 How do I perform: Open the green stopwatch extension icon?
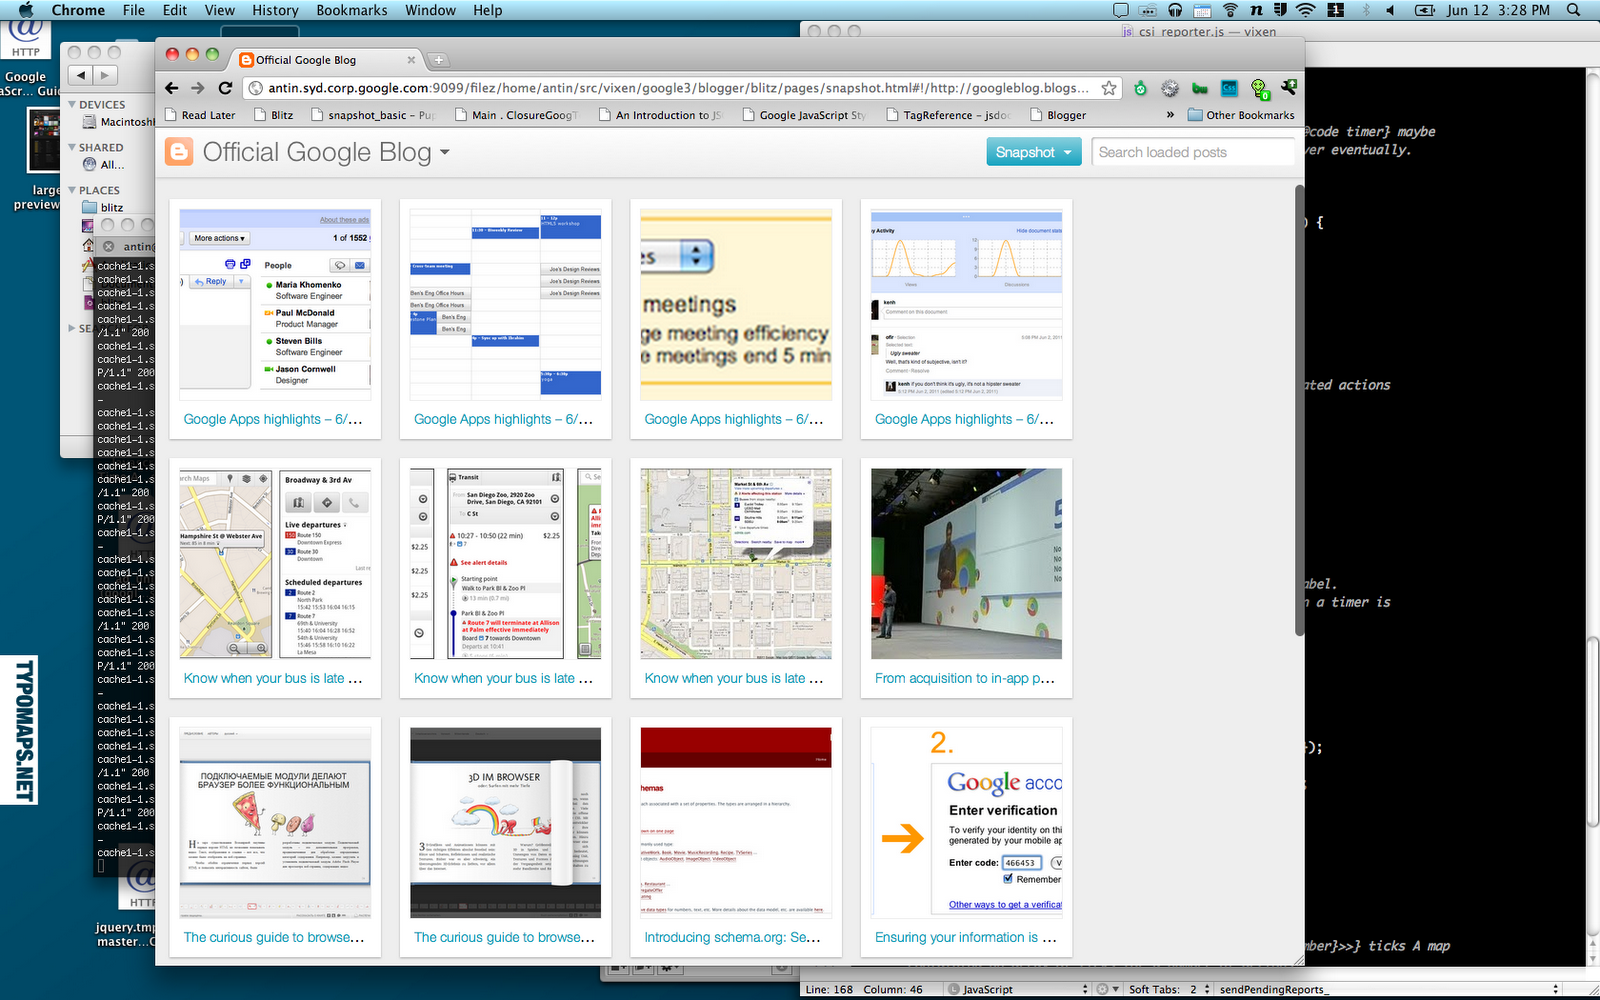pos(1140,88)
